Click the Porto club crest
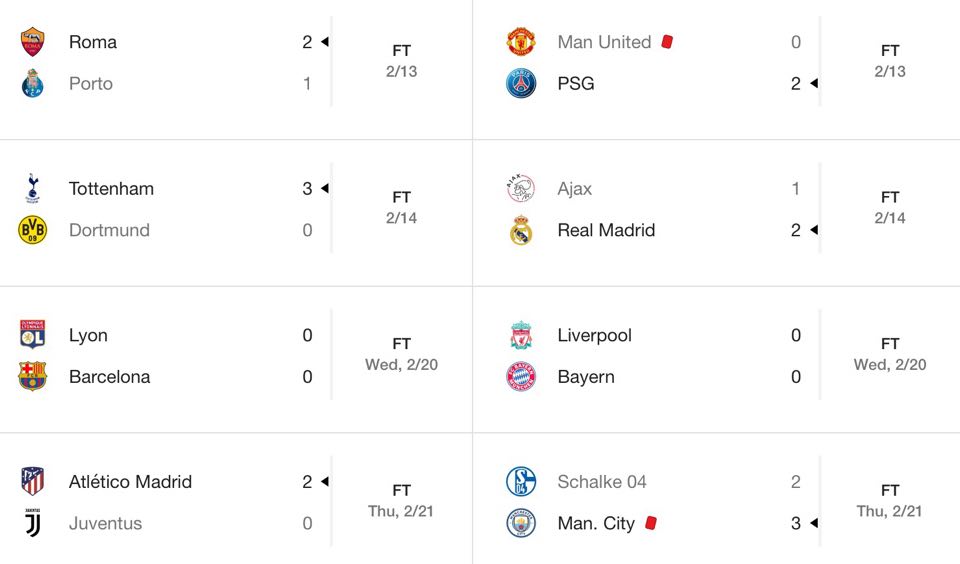This screenshot has width=960, height=564. tap(32, 83)
